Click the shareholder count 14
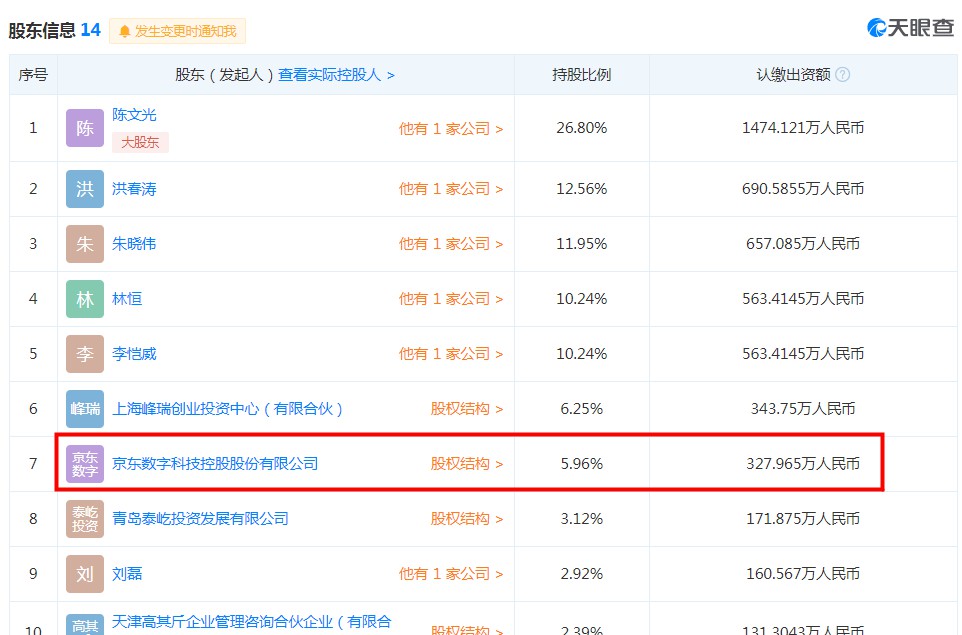 (x=91, y=30)
